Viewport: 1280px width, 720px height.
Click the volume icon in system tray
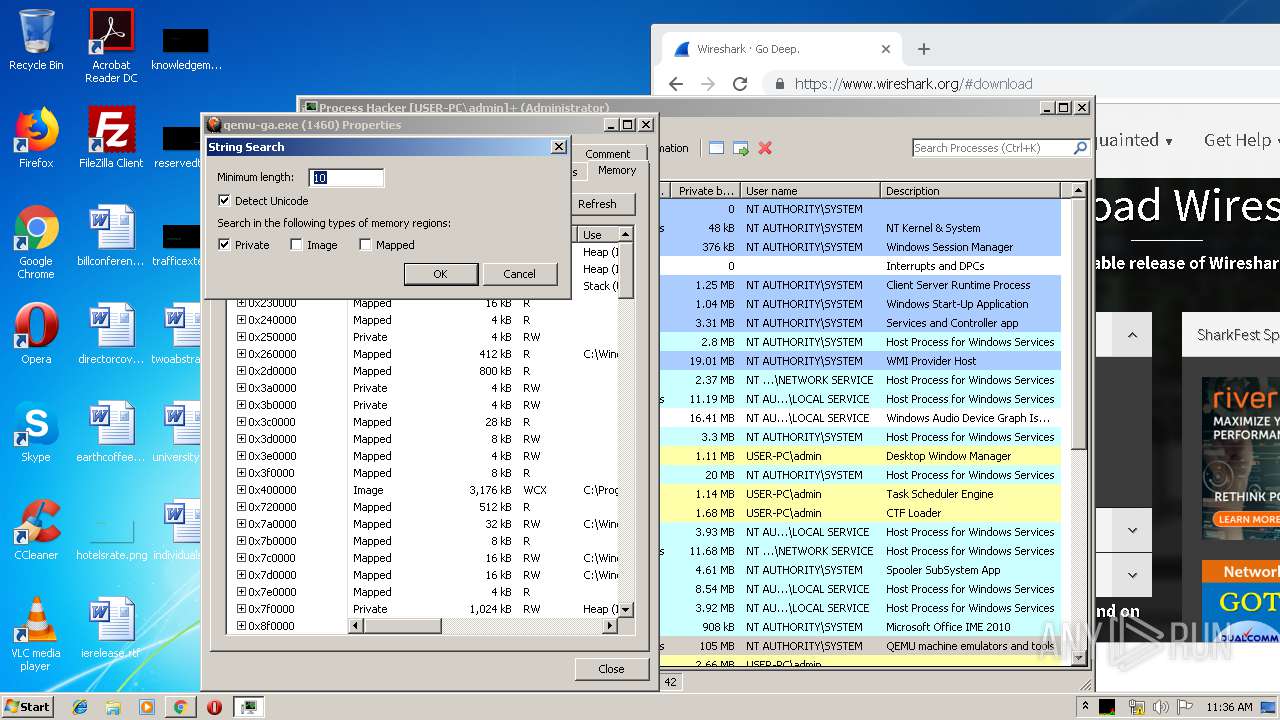click(1160, 707)
